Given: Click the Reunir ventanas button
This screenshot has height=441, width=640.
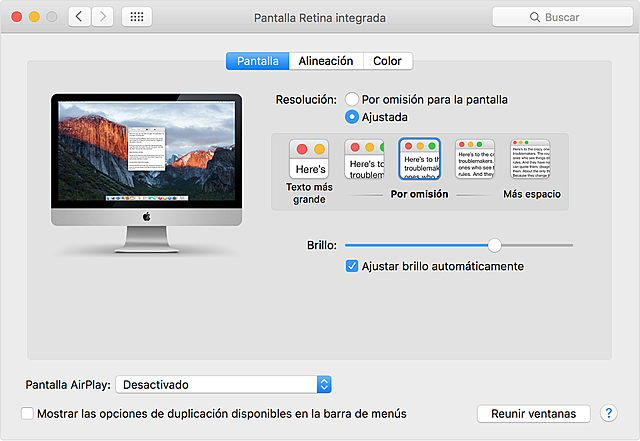Looking at the screenshot, I should pos(533,414).
